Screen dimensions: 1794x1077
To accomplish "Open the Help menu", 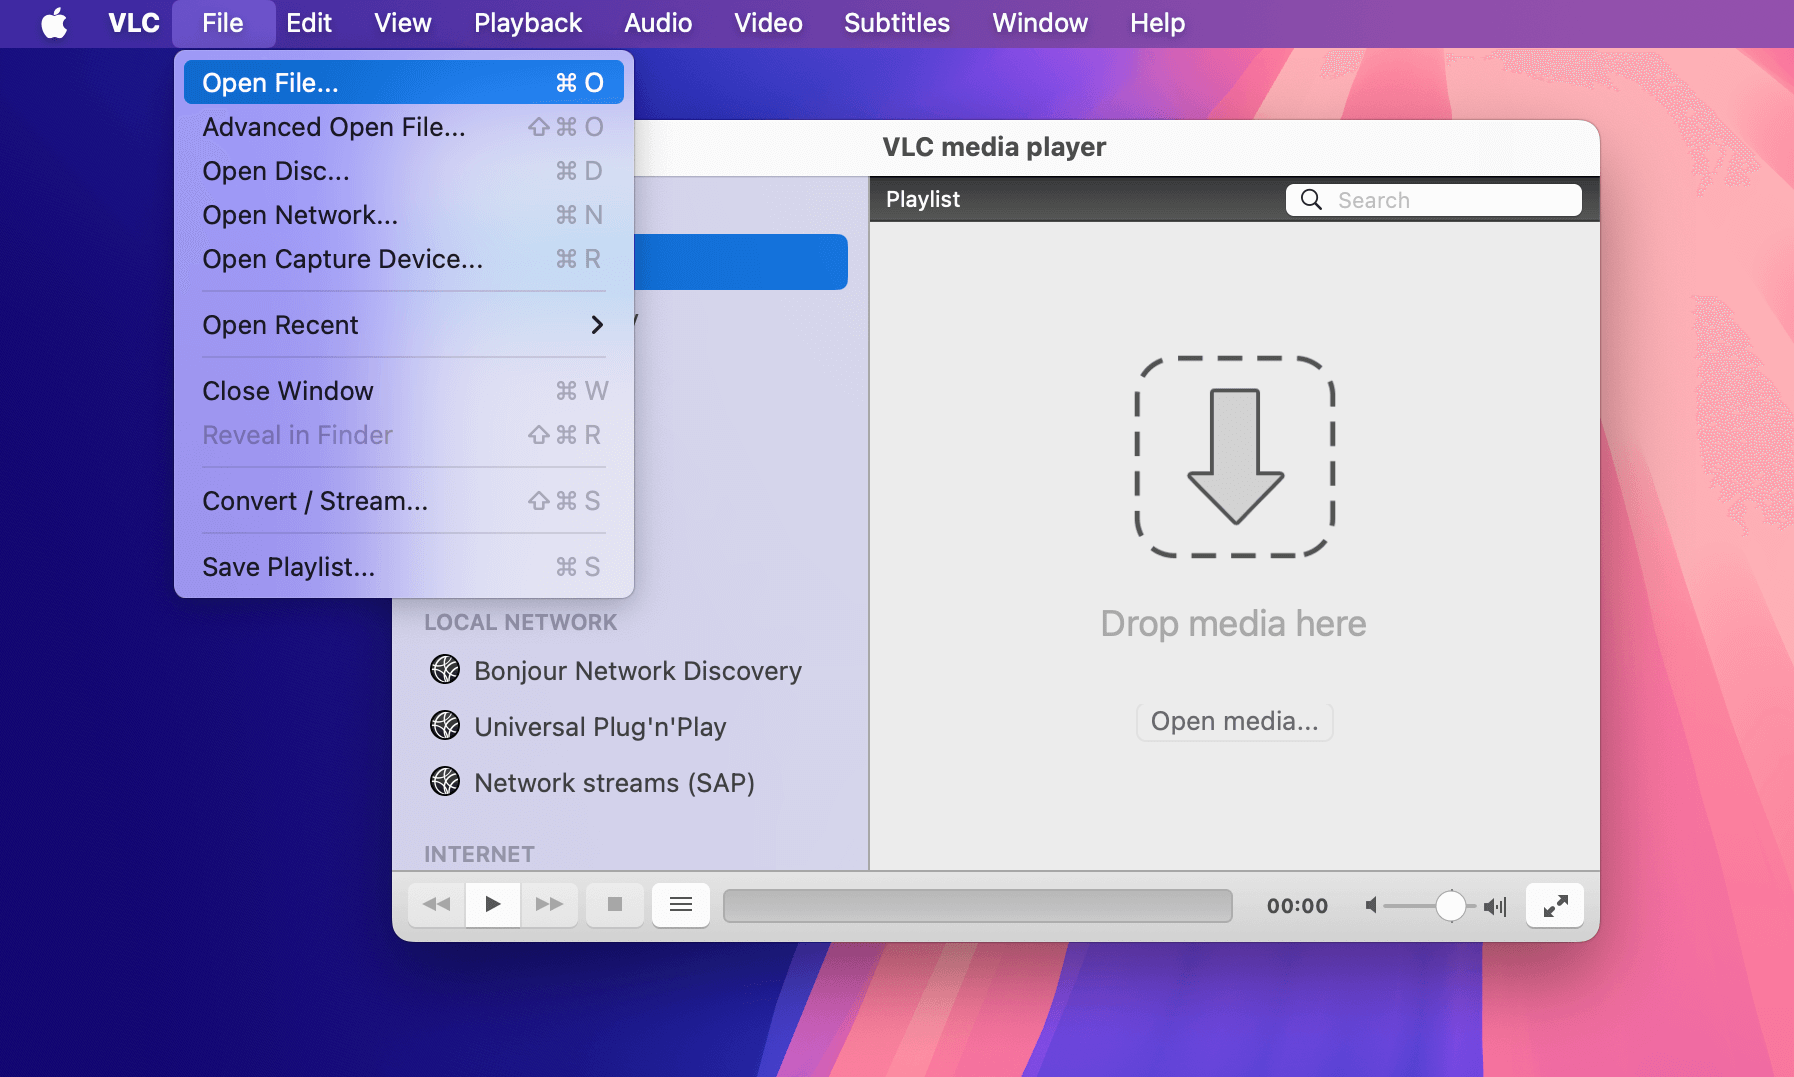I will [x=1157, y=23].
